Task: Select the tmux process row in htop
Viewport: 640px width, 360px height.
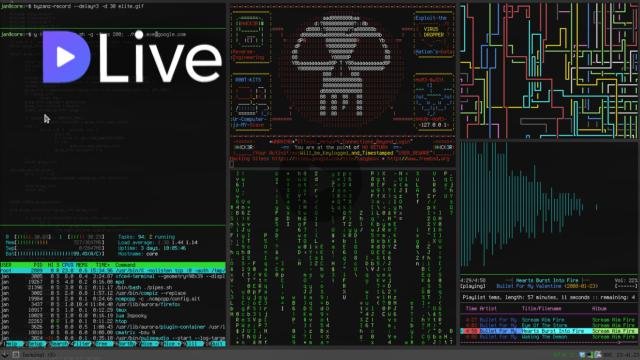Action: pyautogui.click(x=113, y=310)
